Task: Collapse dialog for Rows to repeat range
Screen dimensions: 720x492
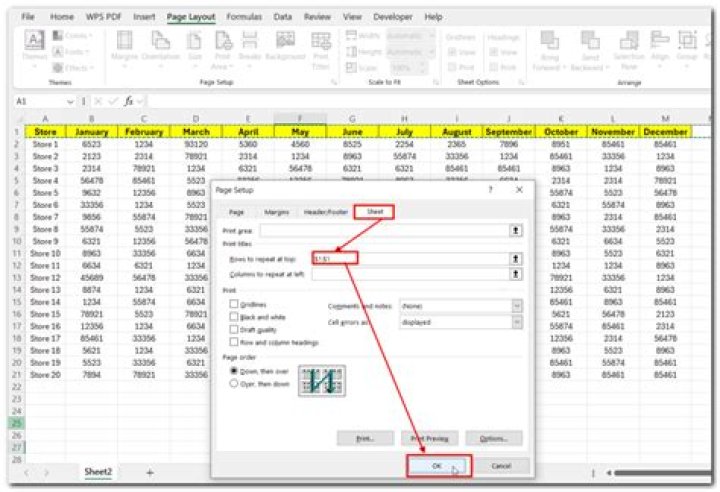Action: (516, 259)
